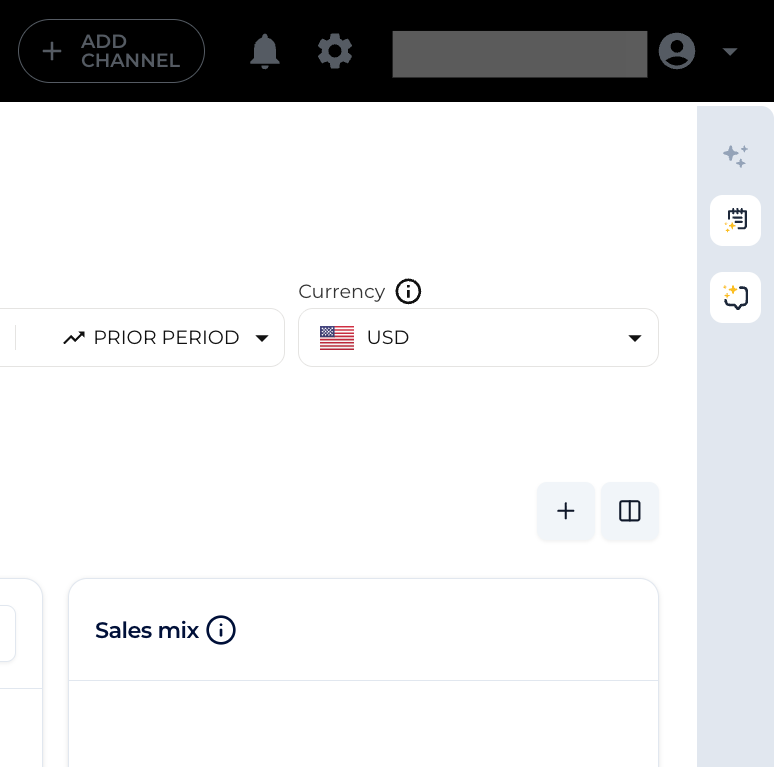Click the user profile avatar icon
Viewport: 774px width, 767px height.
pos(677,51)
